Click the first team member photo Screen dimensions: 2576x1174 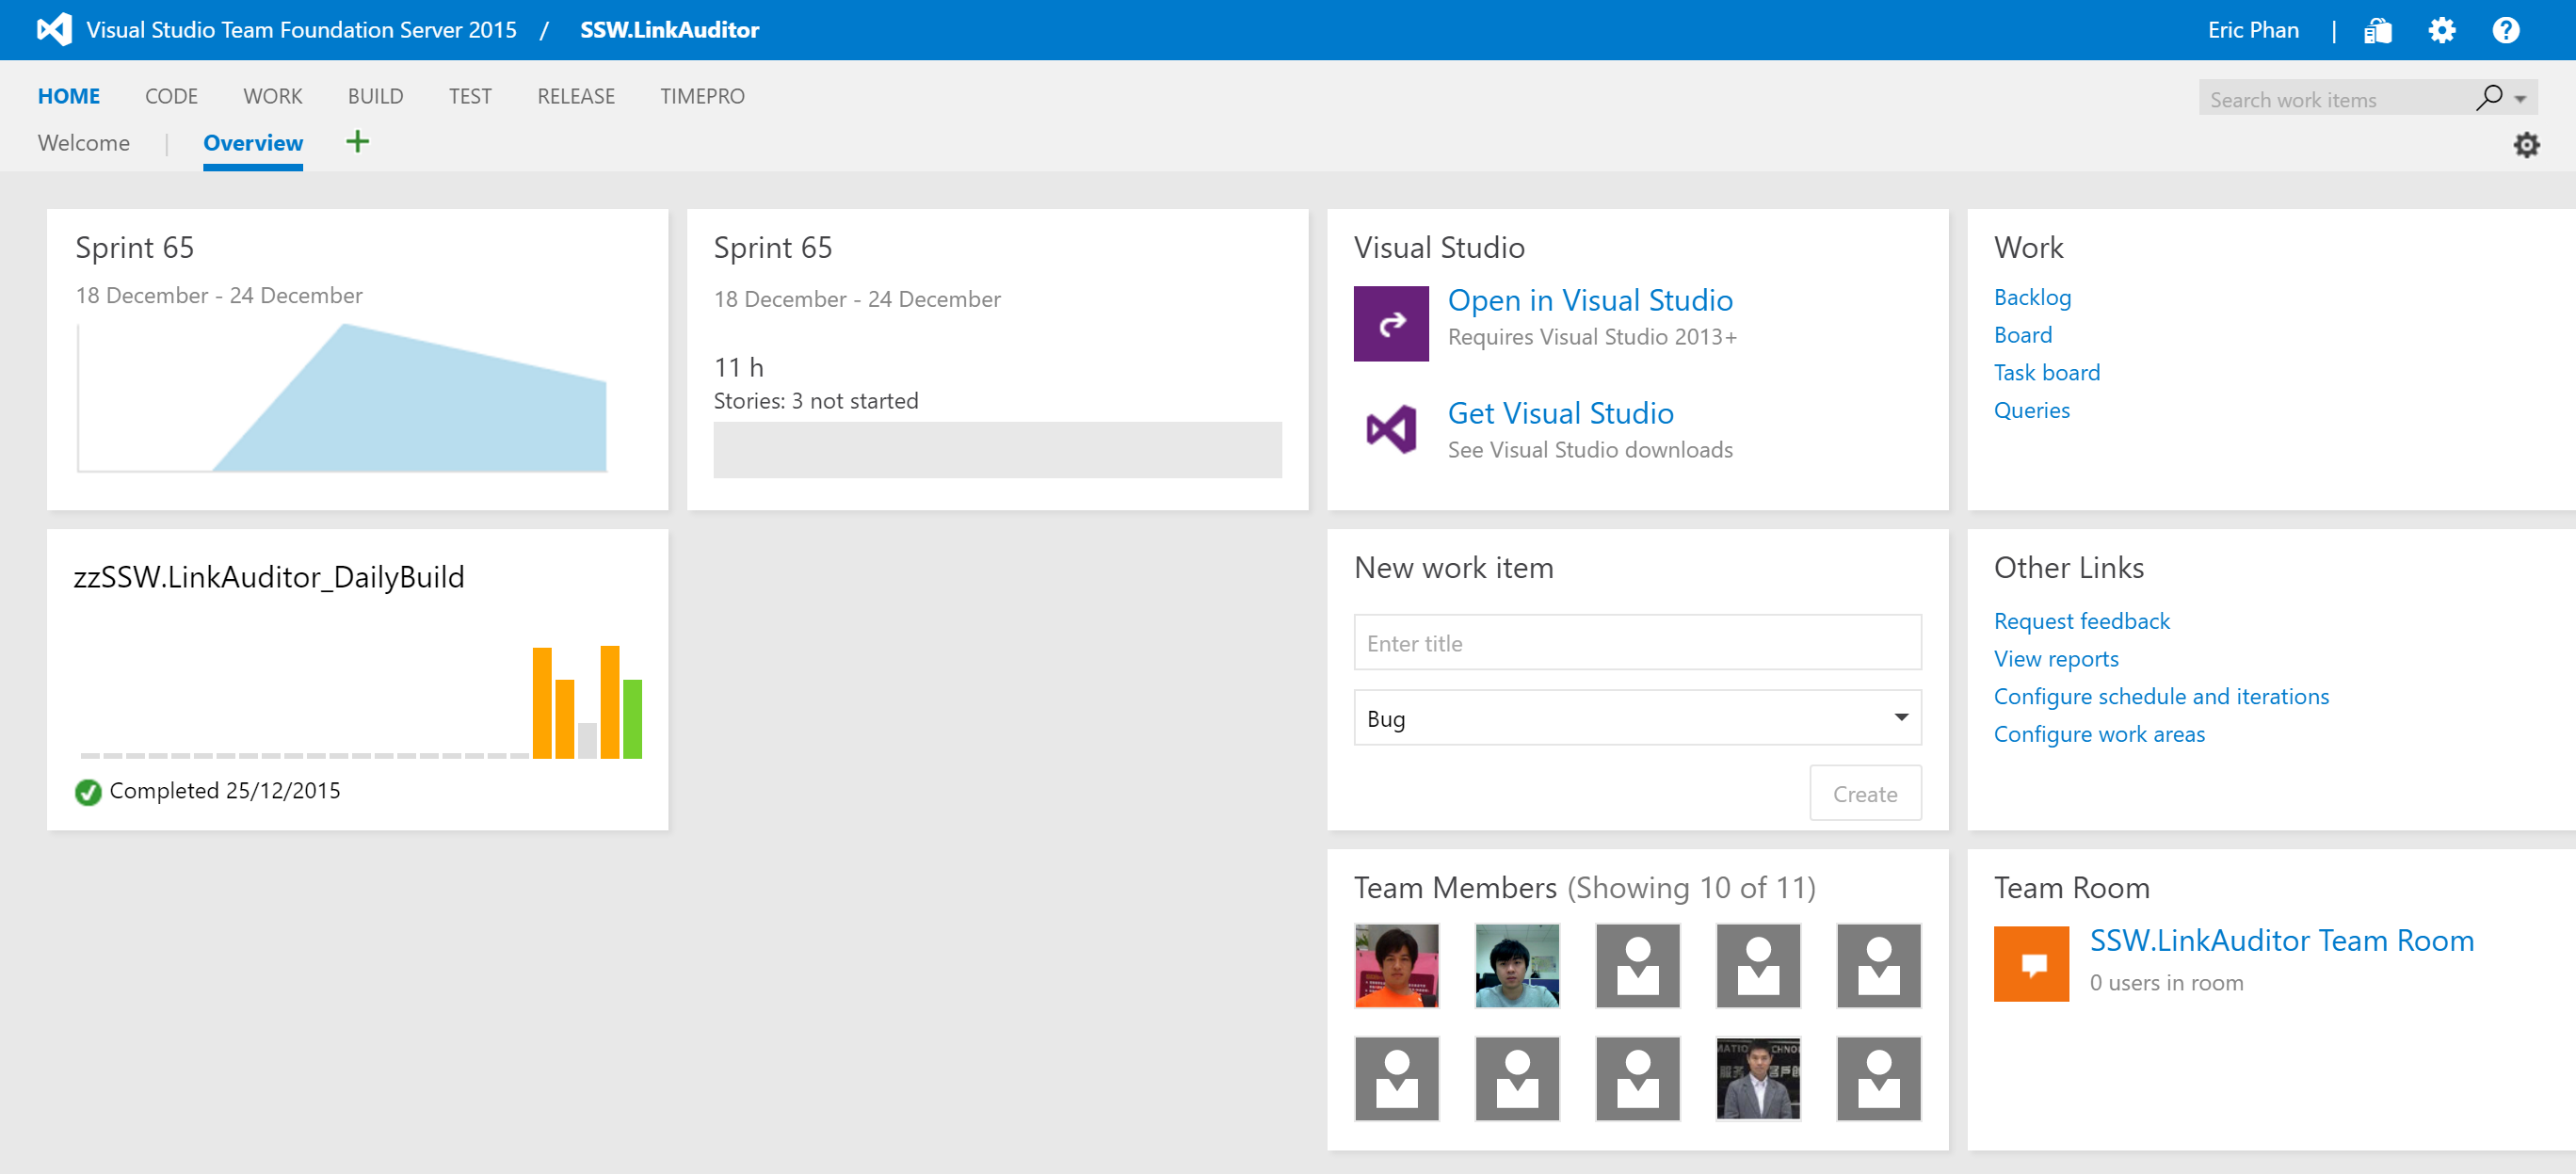click(x=1396, y=965)
